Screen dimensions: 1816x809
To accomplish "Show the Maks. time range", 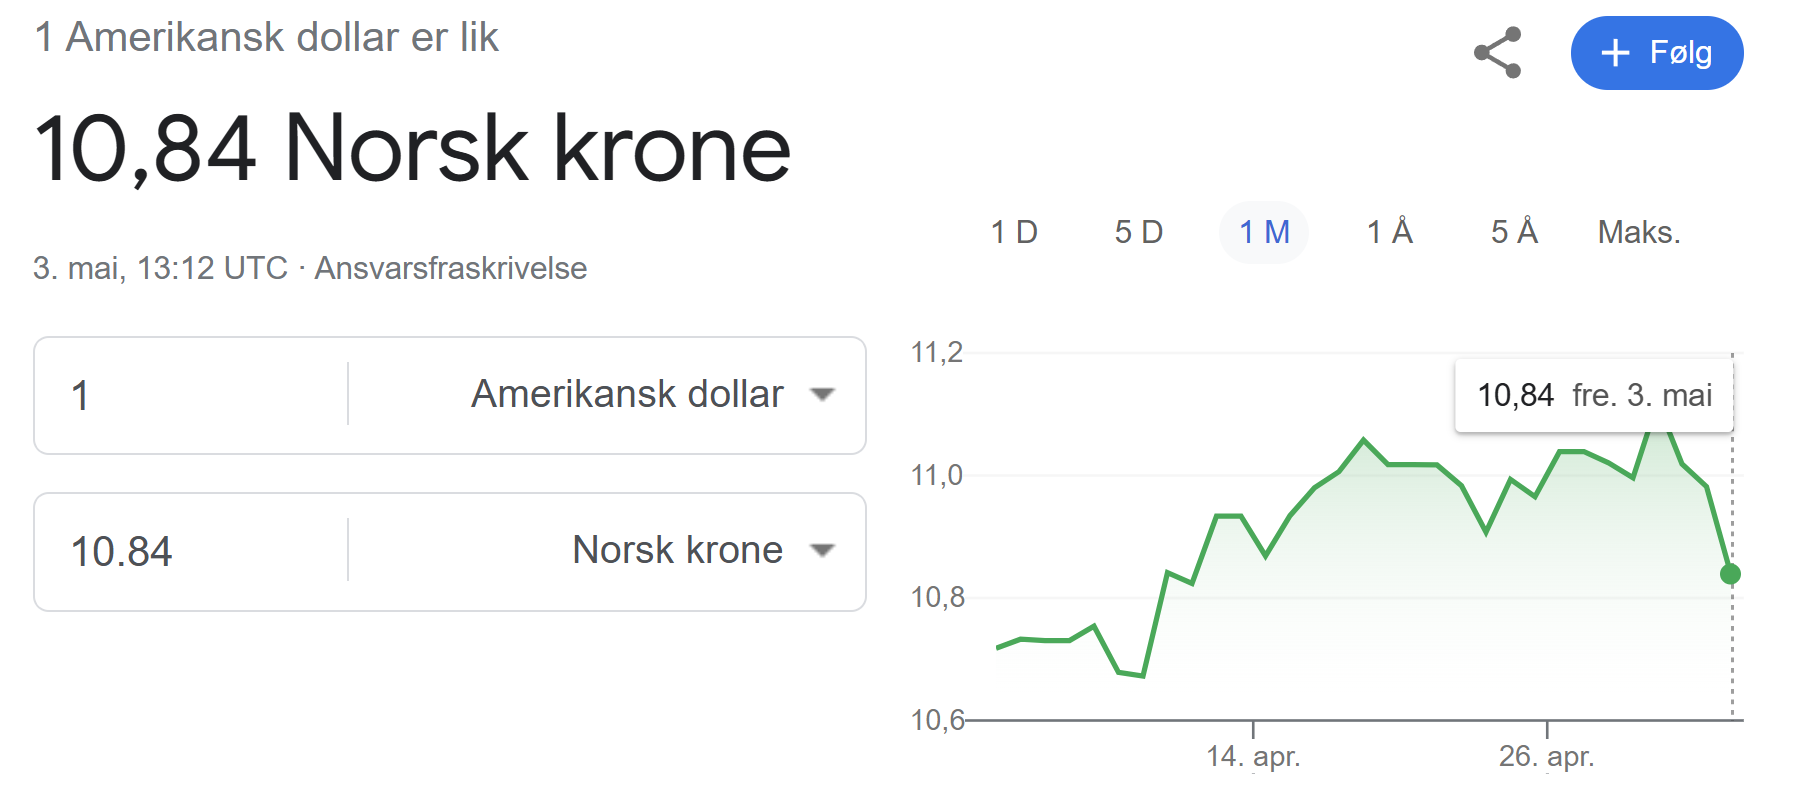I will point(1639,232).
